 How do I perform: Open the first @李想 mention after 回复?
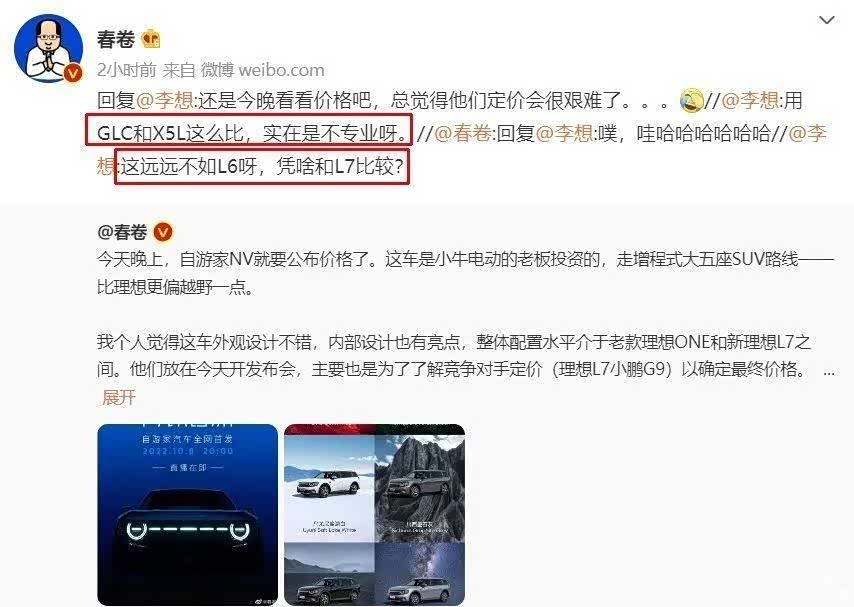tap(164, 100)
